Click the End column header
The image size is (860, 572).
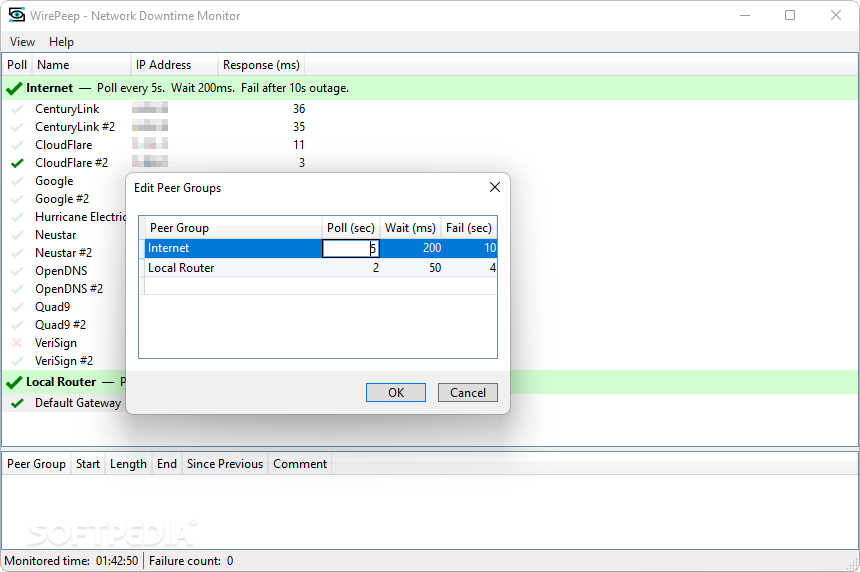coord(167,464)
